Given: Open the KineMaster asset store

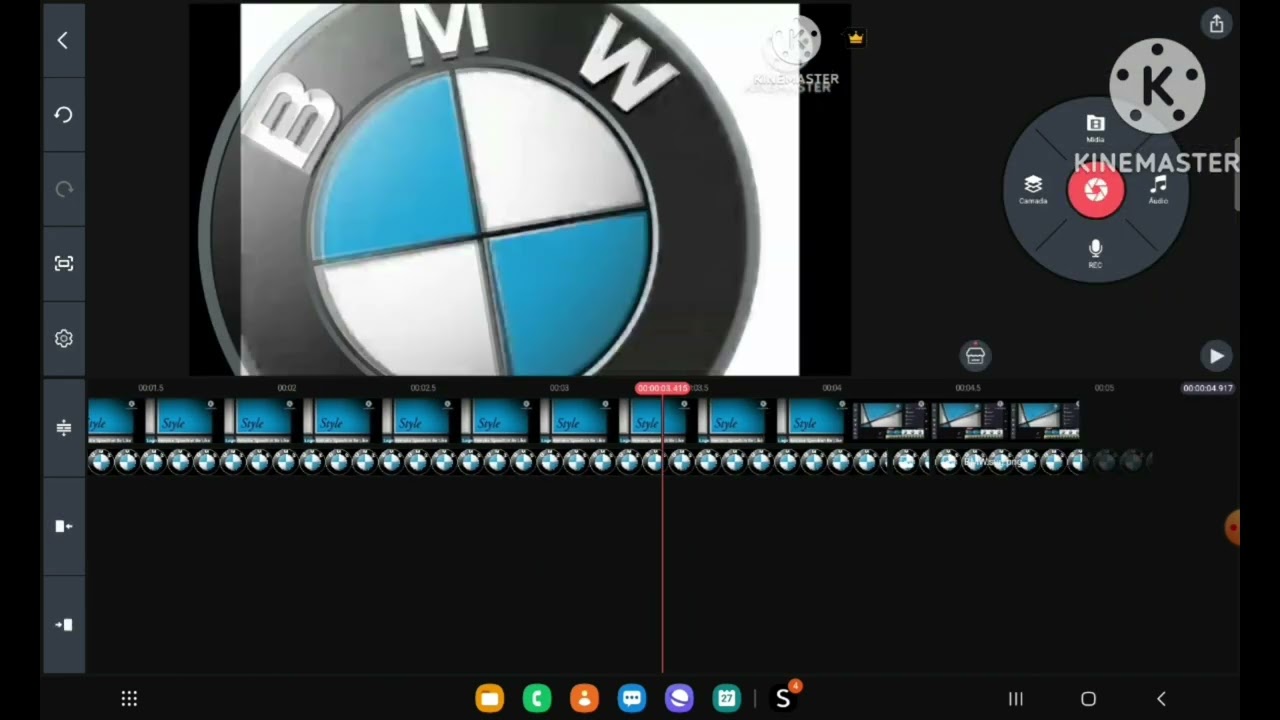Looking at the screenshot, I should pyautogui.click(x=975, y=355).
